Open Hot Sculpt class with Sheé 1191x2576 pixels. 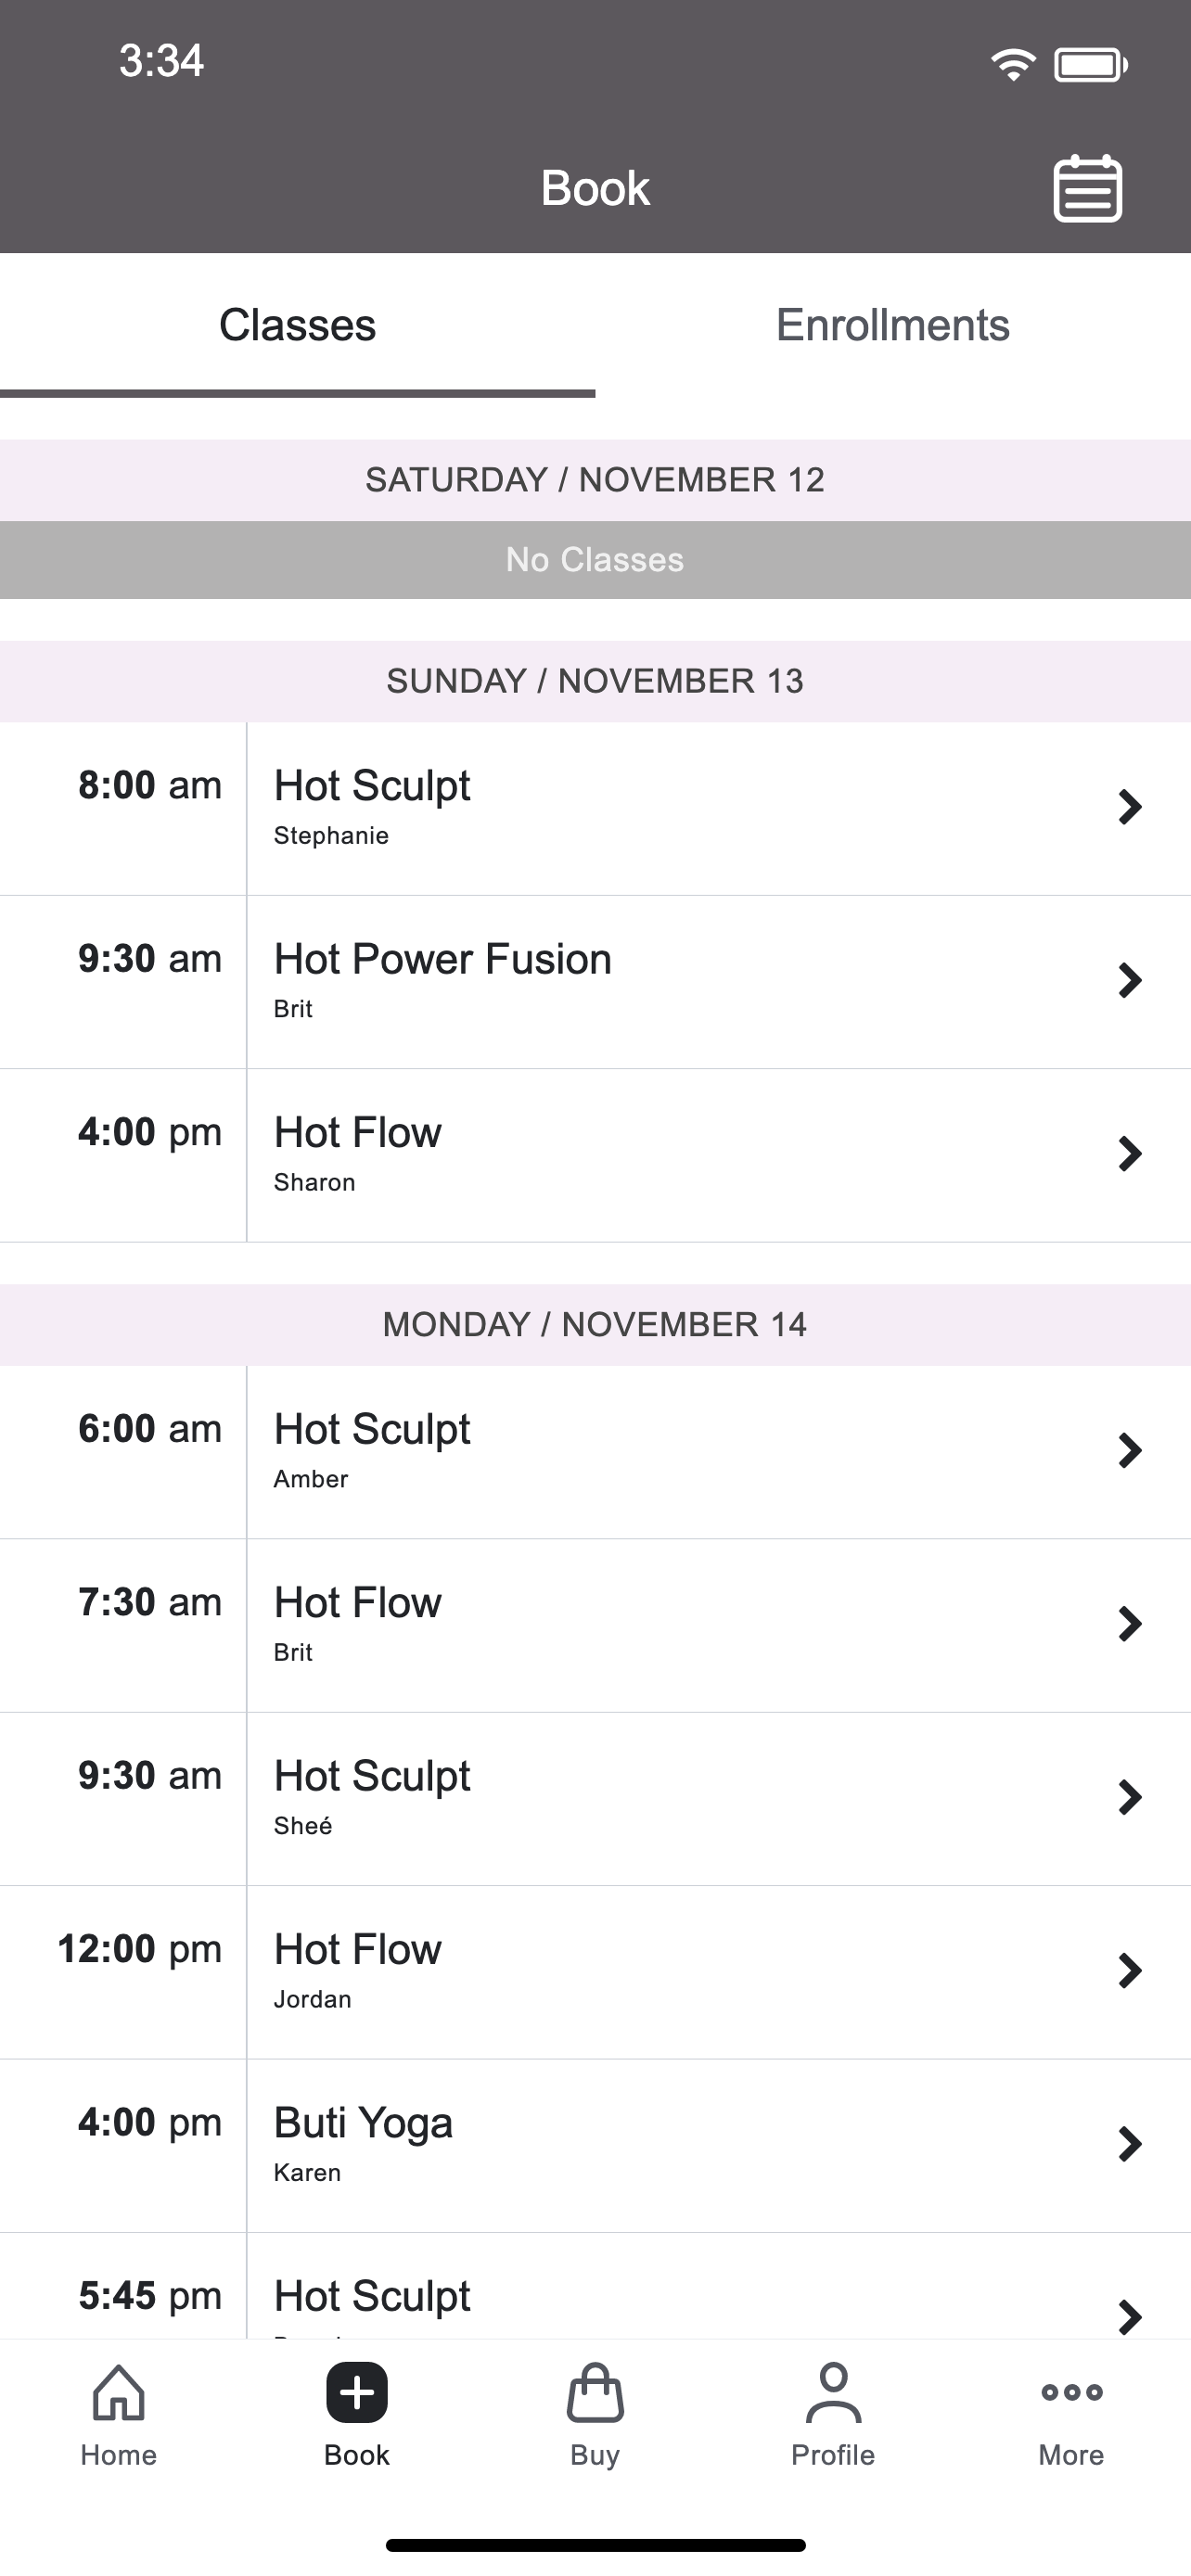[x=595, y=1799]
